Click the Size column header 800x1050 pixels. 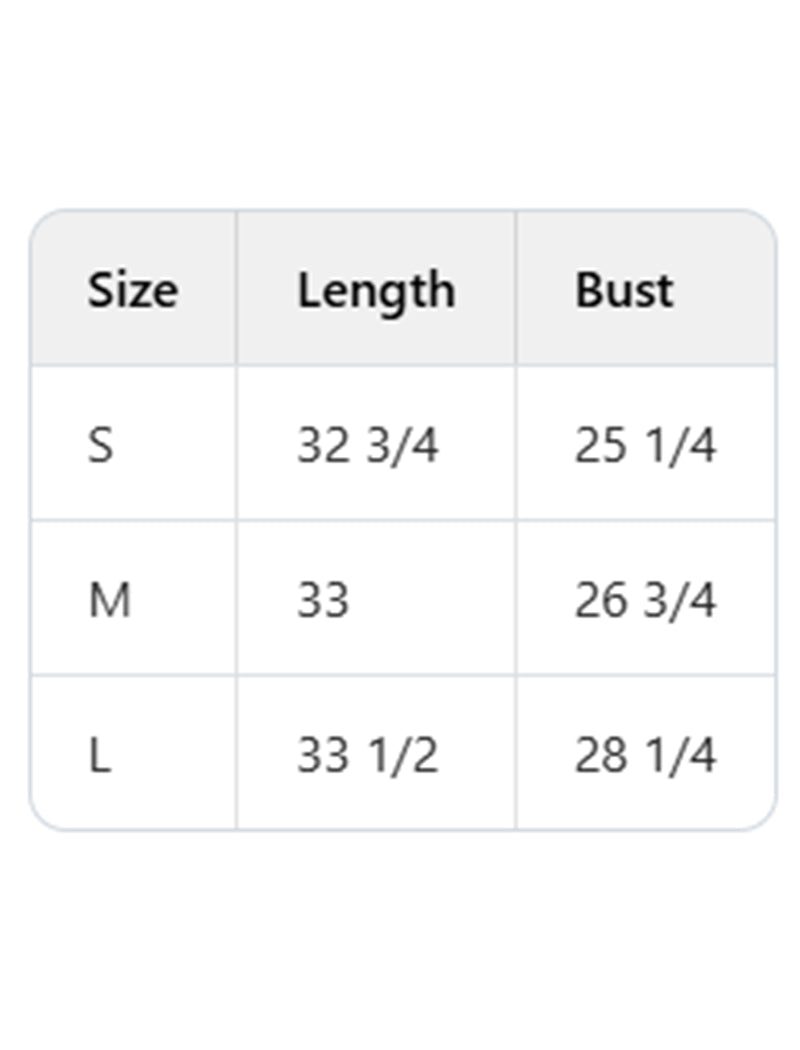132,290
